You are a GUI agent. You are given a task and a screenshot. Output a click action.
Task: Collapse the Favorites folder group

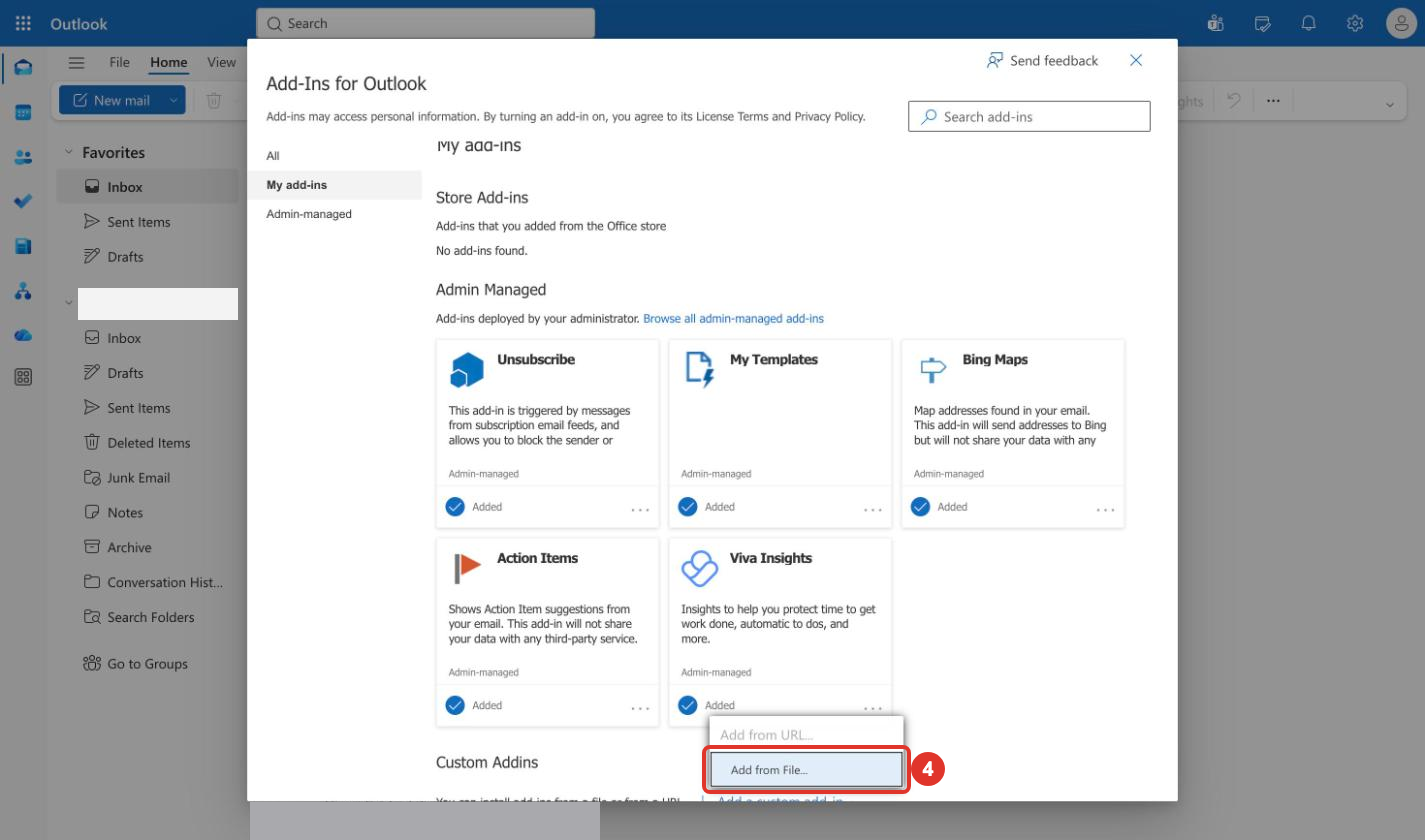coord(69,152)
